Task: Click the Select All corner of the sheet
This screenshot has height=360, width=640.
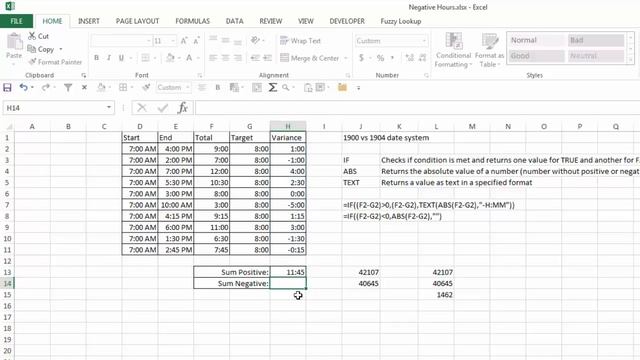Action: click(x=8, y=127)
